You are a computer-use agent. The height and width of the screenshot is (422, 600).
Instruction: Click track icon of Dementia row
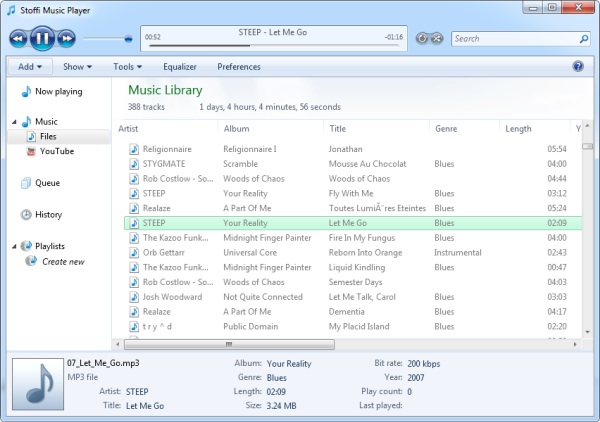click(x=134, y=312)
